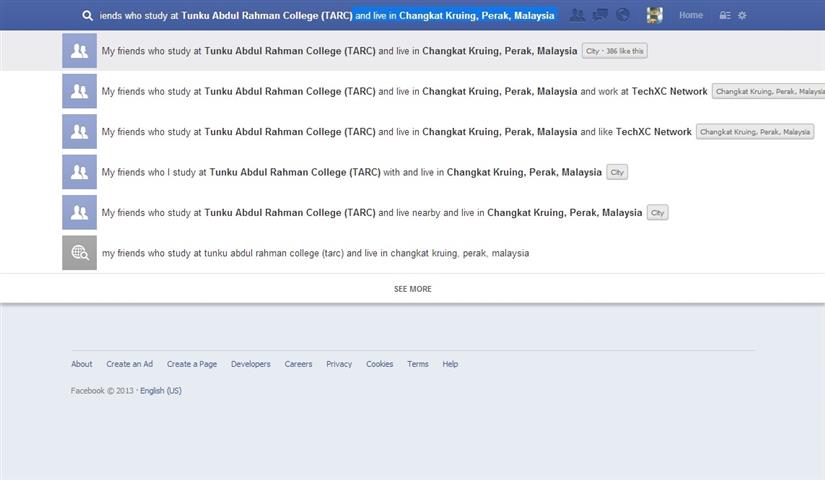Select lowercase web search suggestion text
This screenshot has width=825, height=480.
(x=316, y=253)
